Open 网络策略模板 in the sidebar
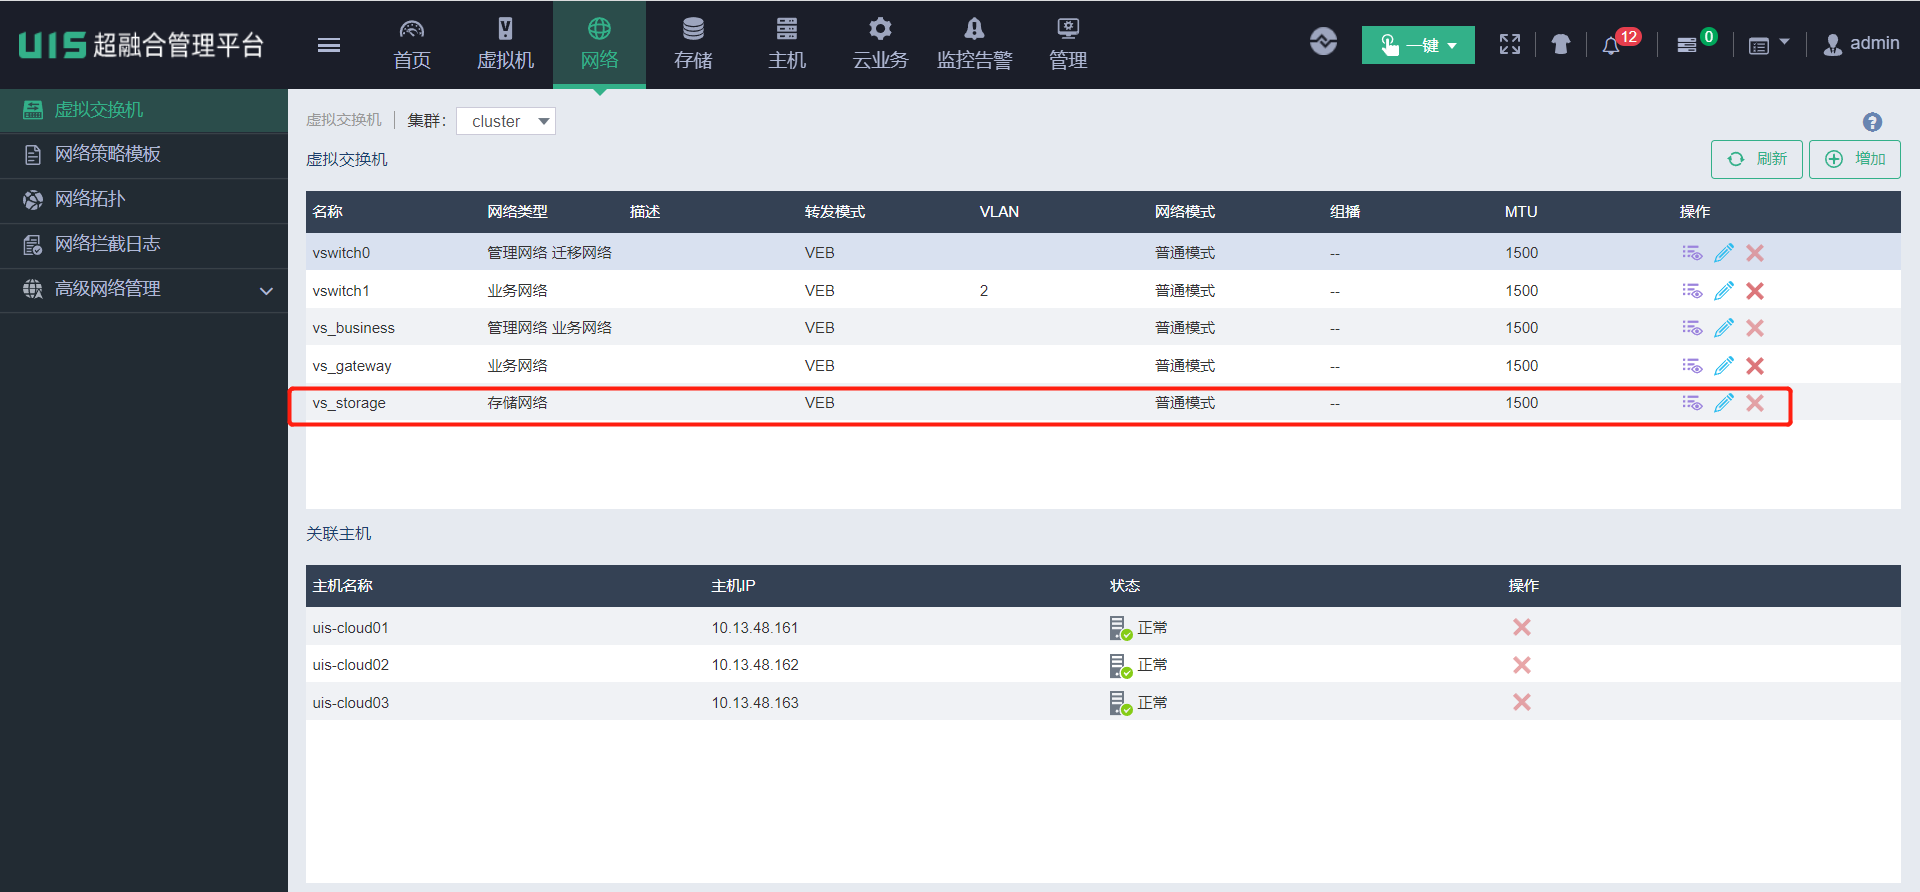The image size is (1920, 892). coord(144,154)
